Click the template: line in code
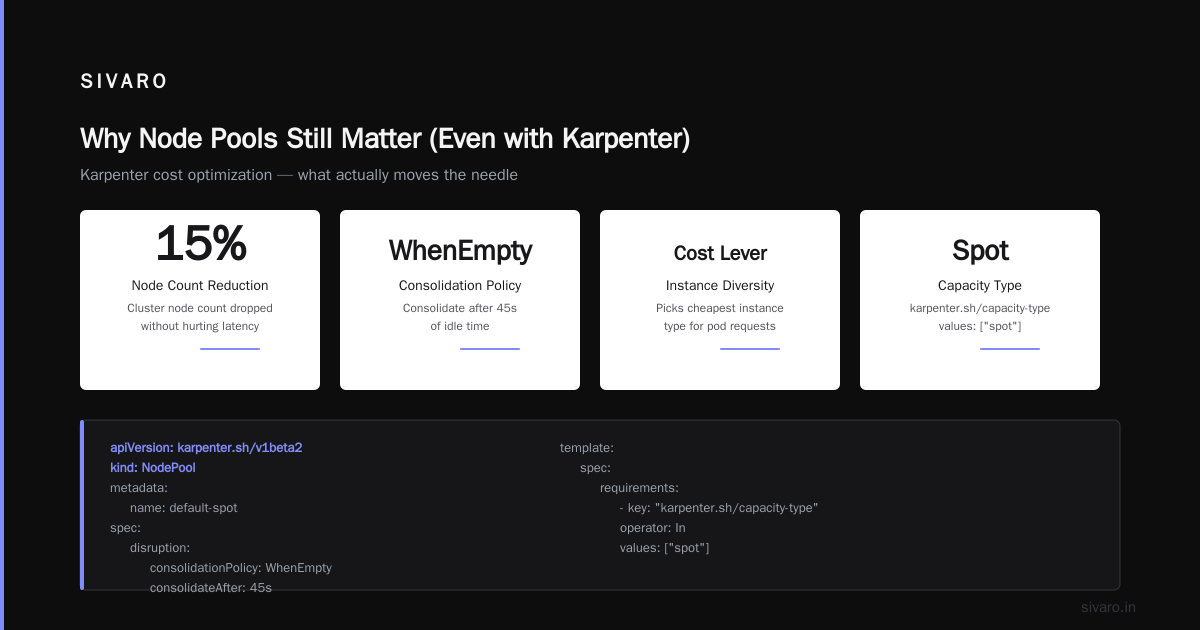1200x630 pixels. coord(587,448)
